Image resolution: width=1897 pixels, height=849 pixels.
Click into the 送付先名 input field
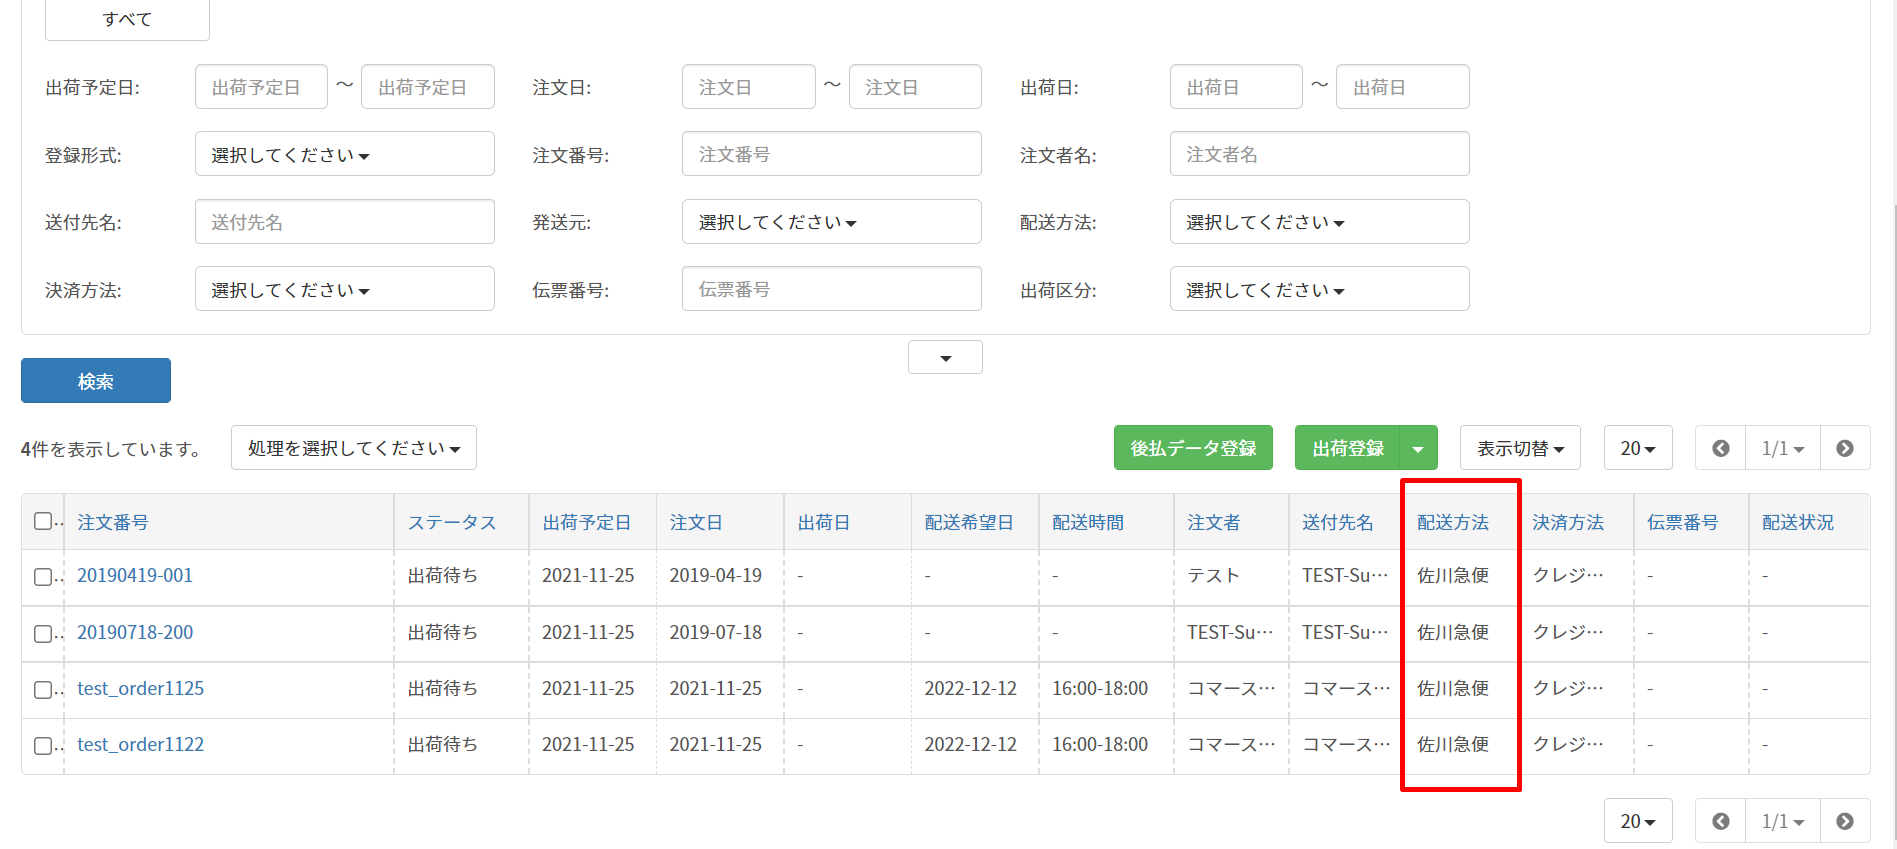[345, 221]
